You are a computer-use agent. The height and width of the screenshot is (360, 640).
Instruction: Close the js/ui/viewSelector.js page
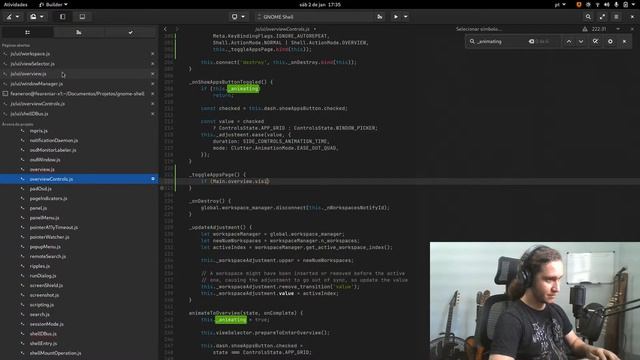[153, 64]
